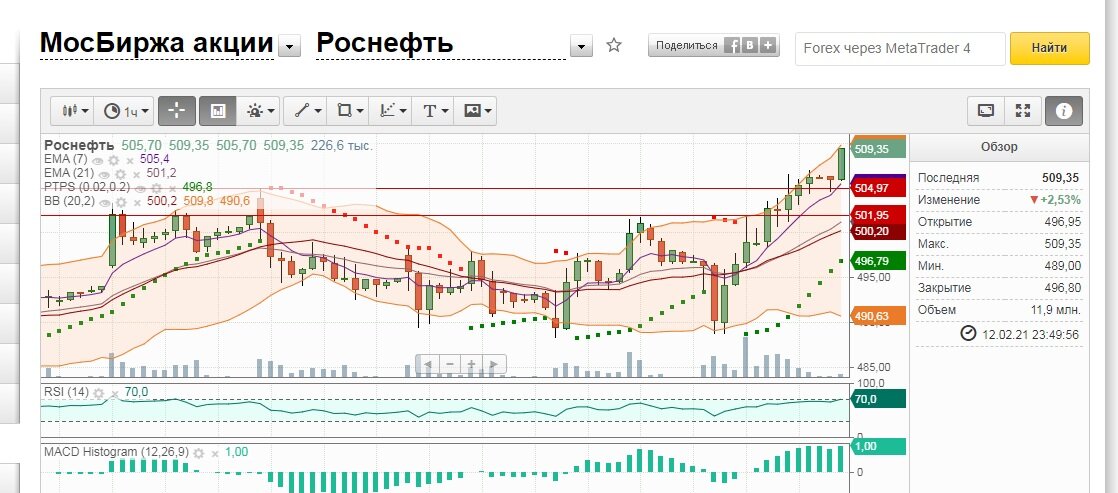Click the 12.02.21 23:49:56 timestamp
The width and height of the screenshot is (1118, 493).
[x=1030, y=334]
